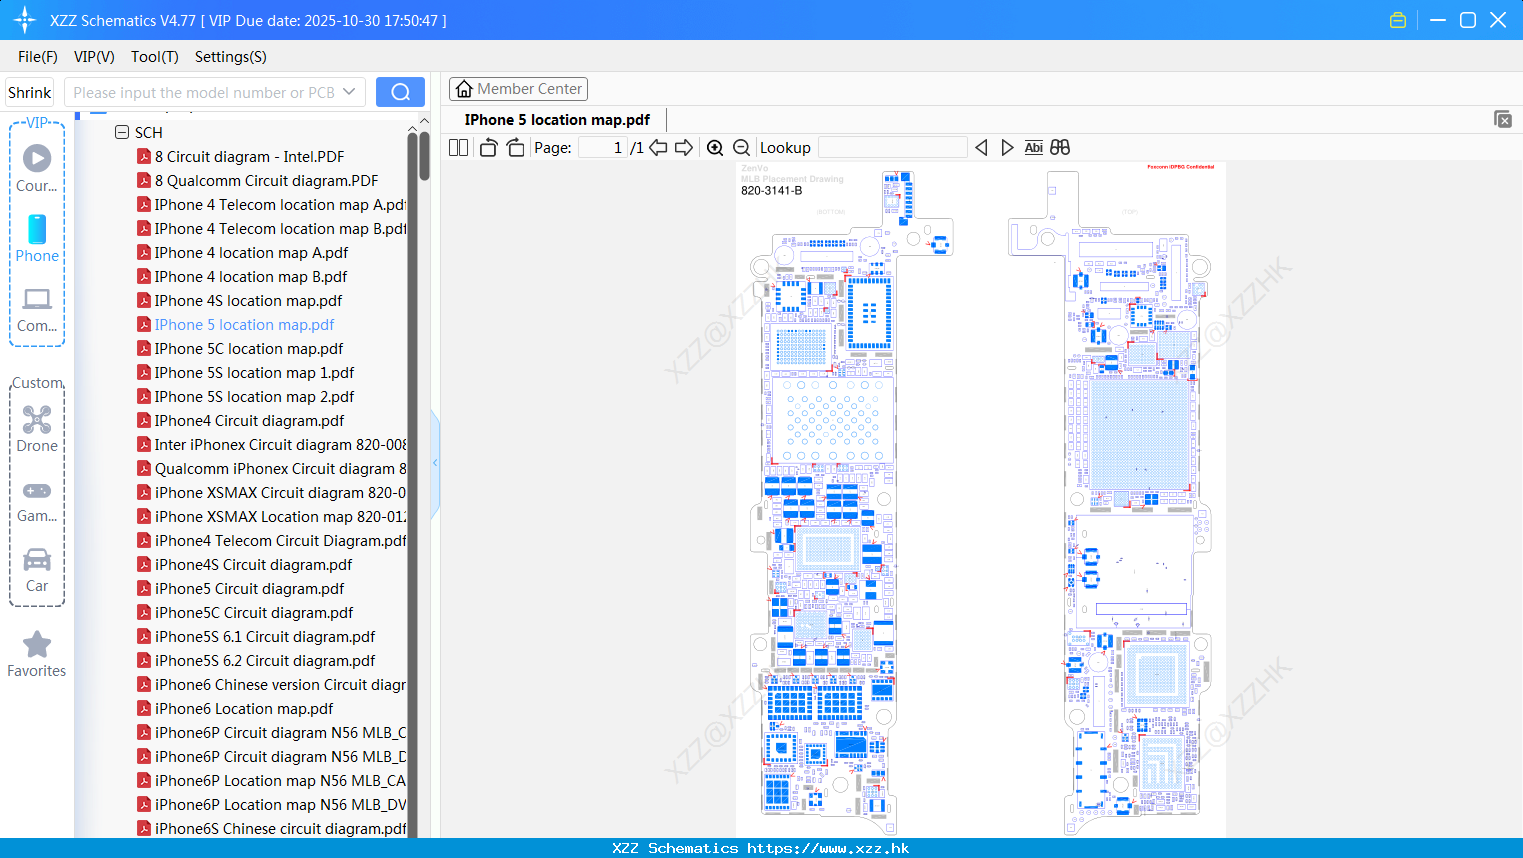Open the Member Center home button

pos(518,89)
